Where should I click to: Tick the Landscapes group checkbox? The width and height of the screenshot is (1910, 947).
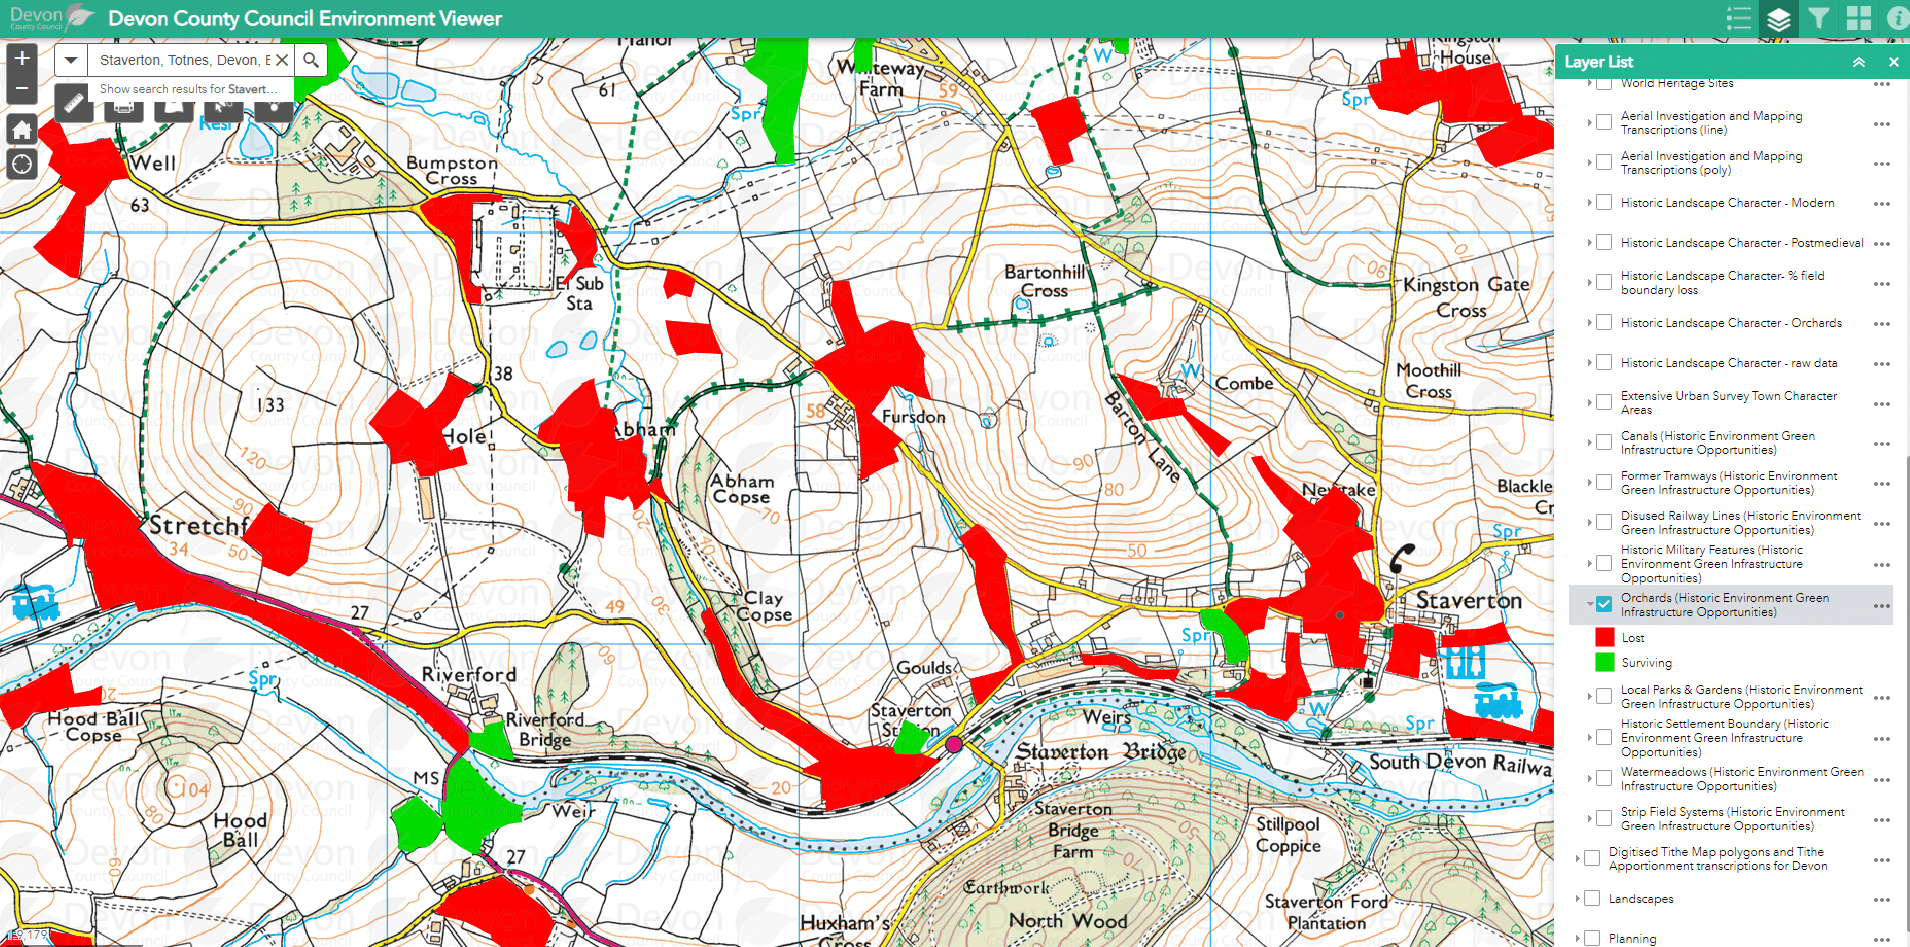tap(1592, 899)
